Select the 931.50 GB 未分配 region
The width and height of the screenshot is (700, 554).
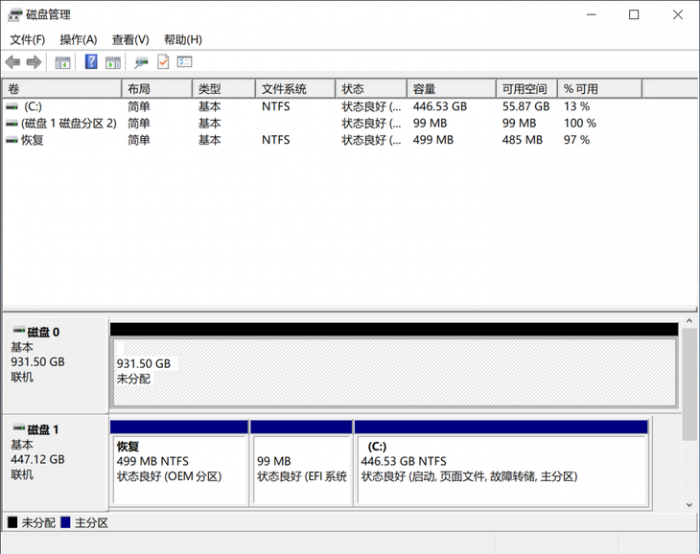(x=394, y=372)
